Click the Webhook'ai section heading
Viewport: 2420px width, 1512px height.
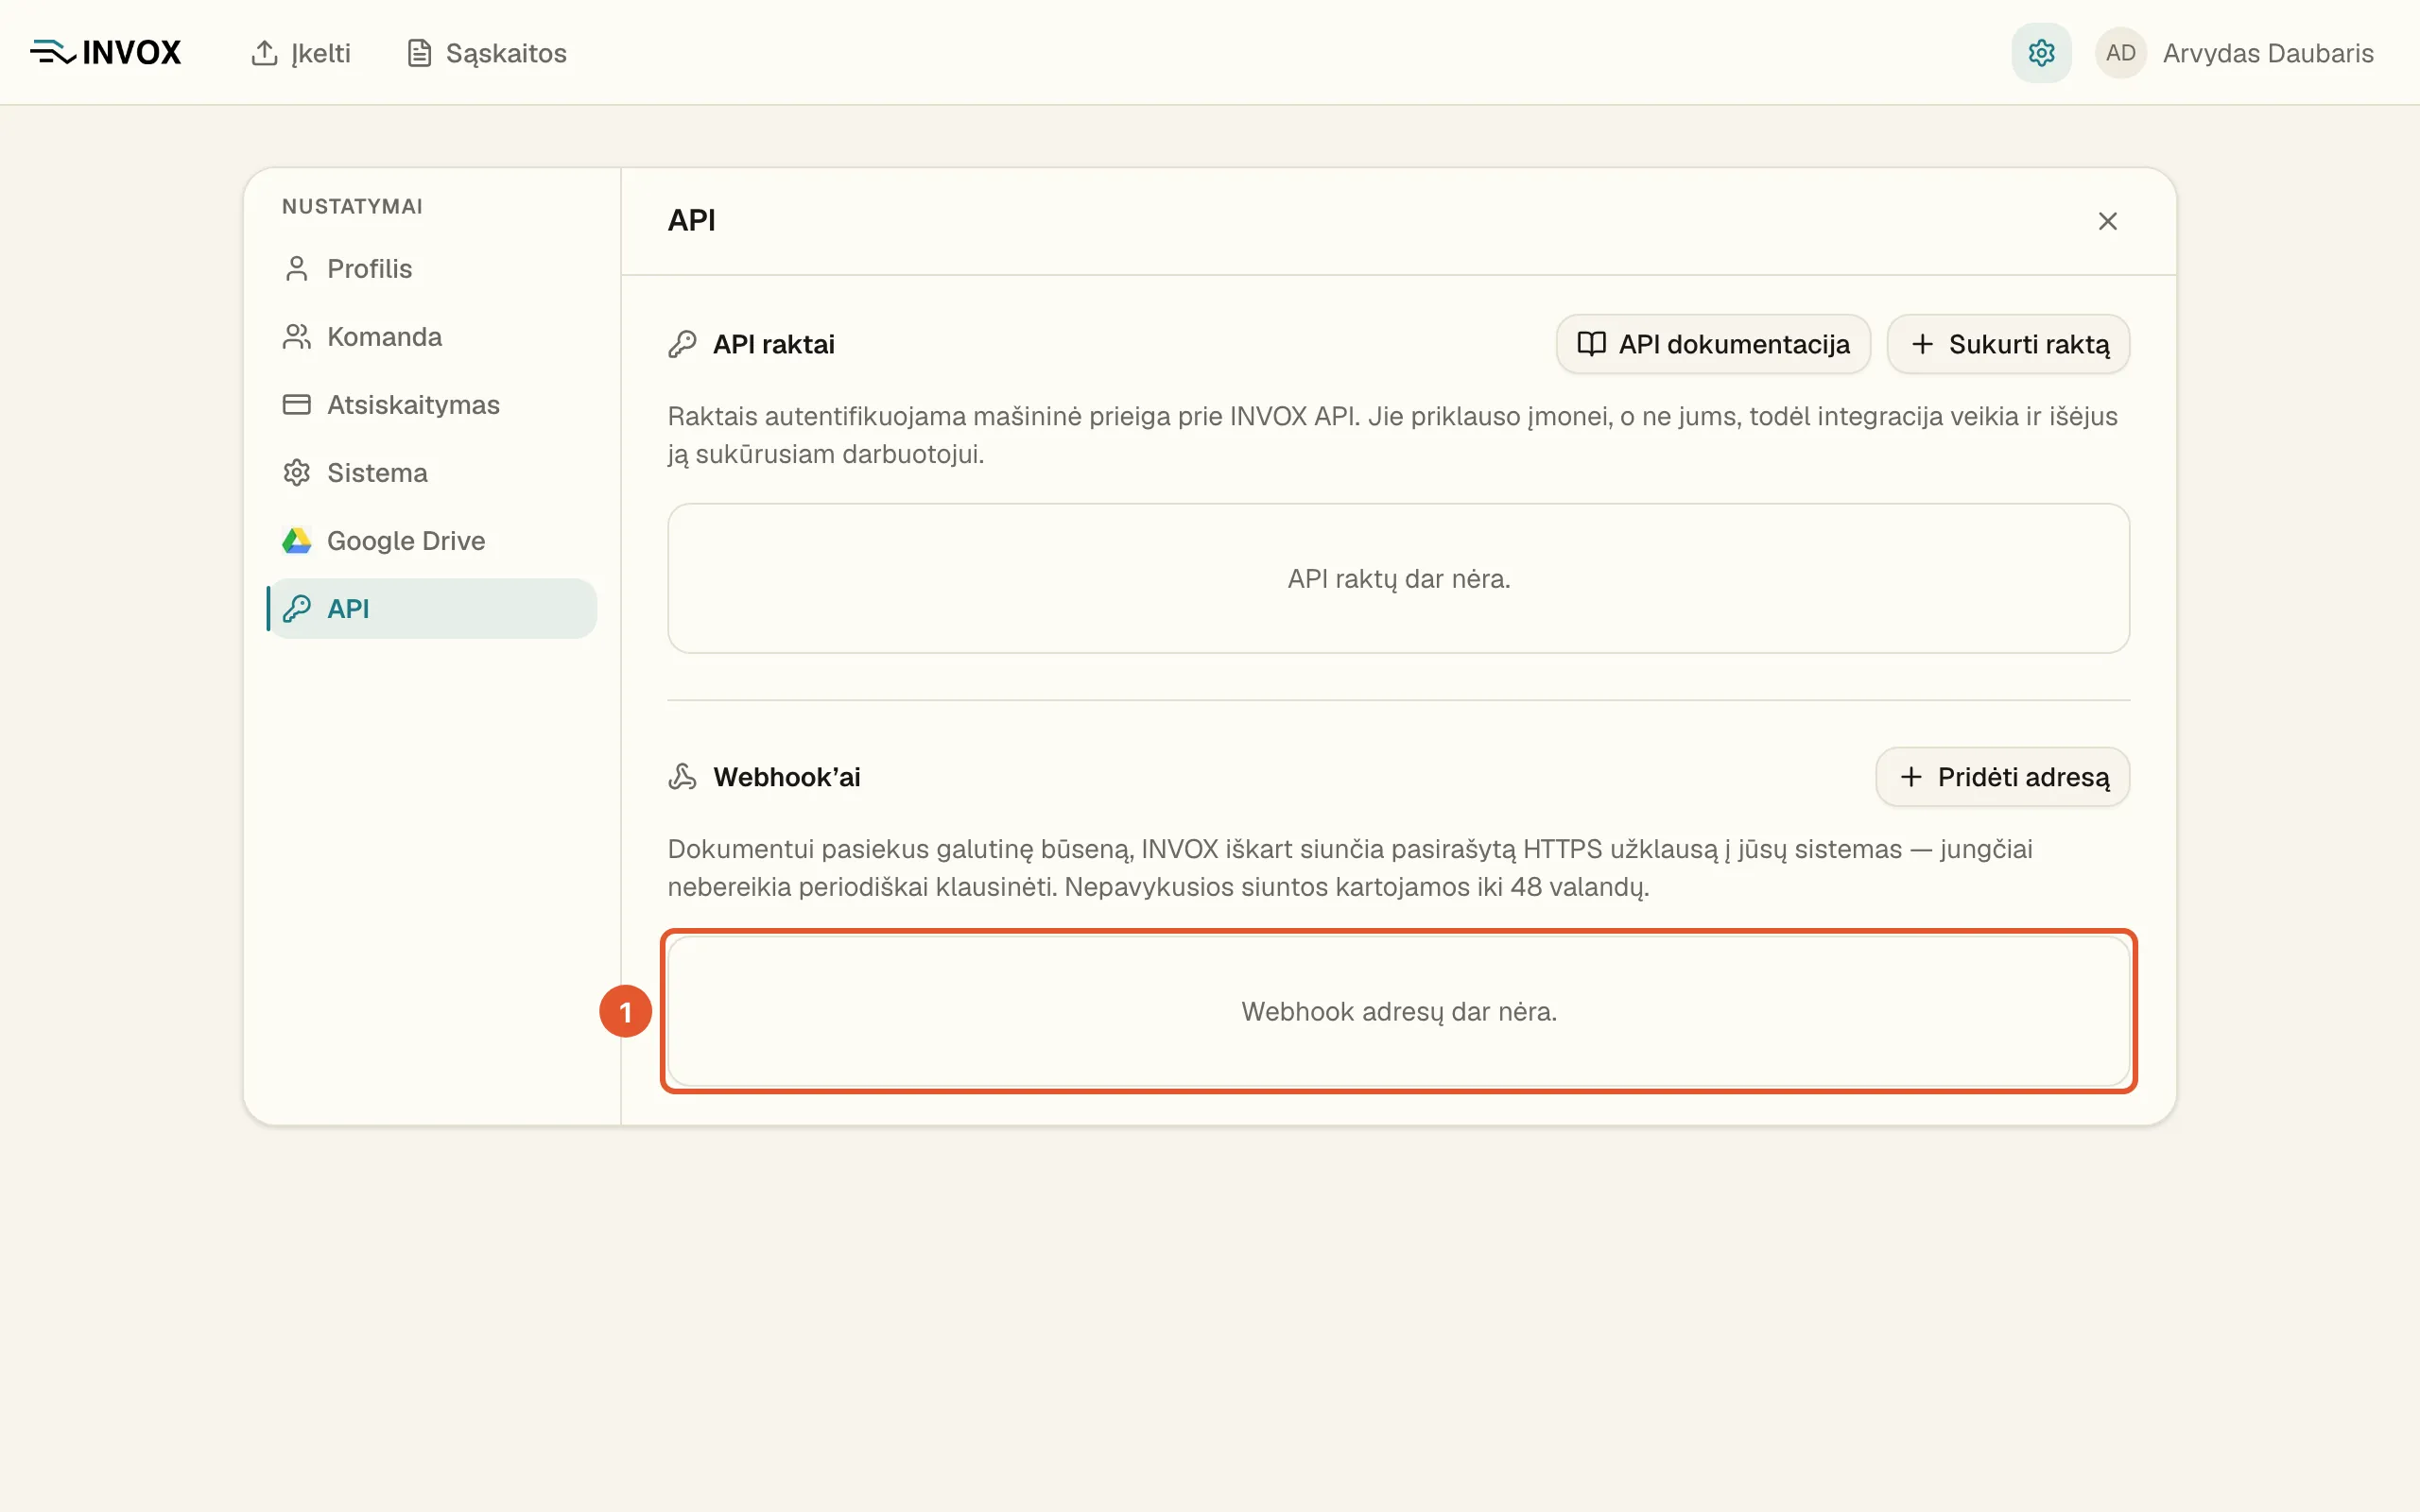coord(786,777)
